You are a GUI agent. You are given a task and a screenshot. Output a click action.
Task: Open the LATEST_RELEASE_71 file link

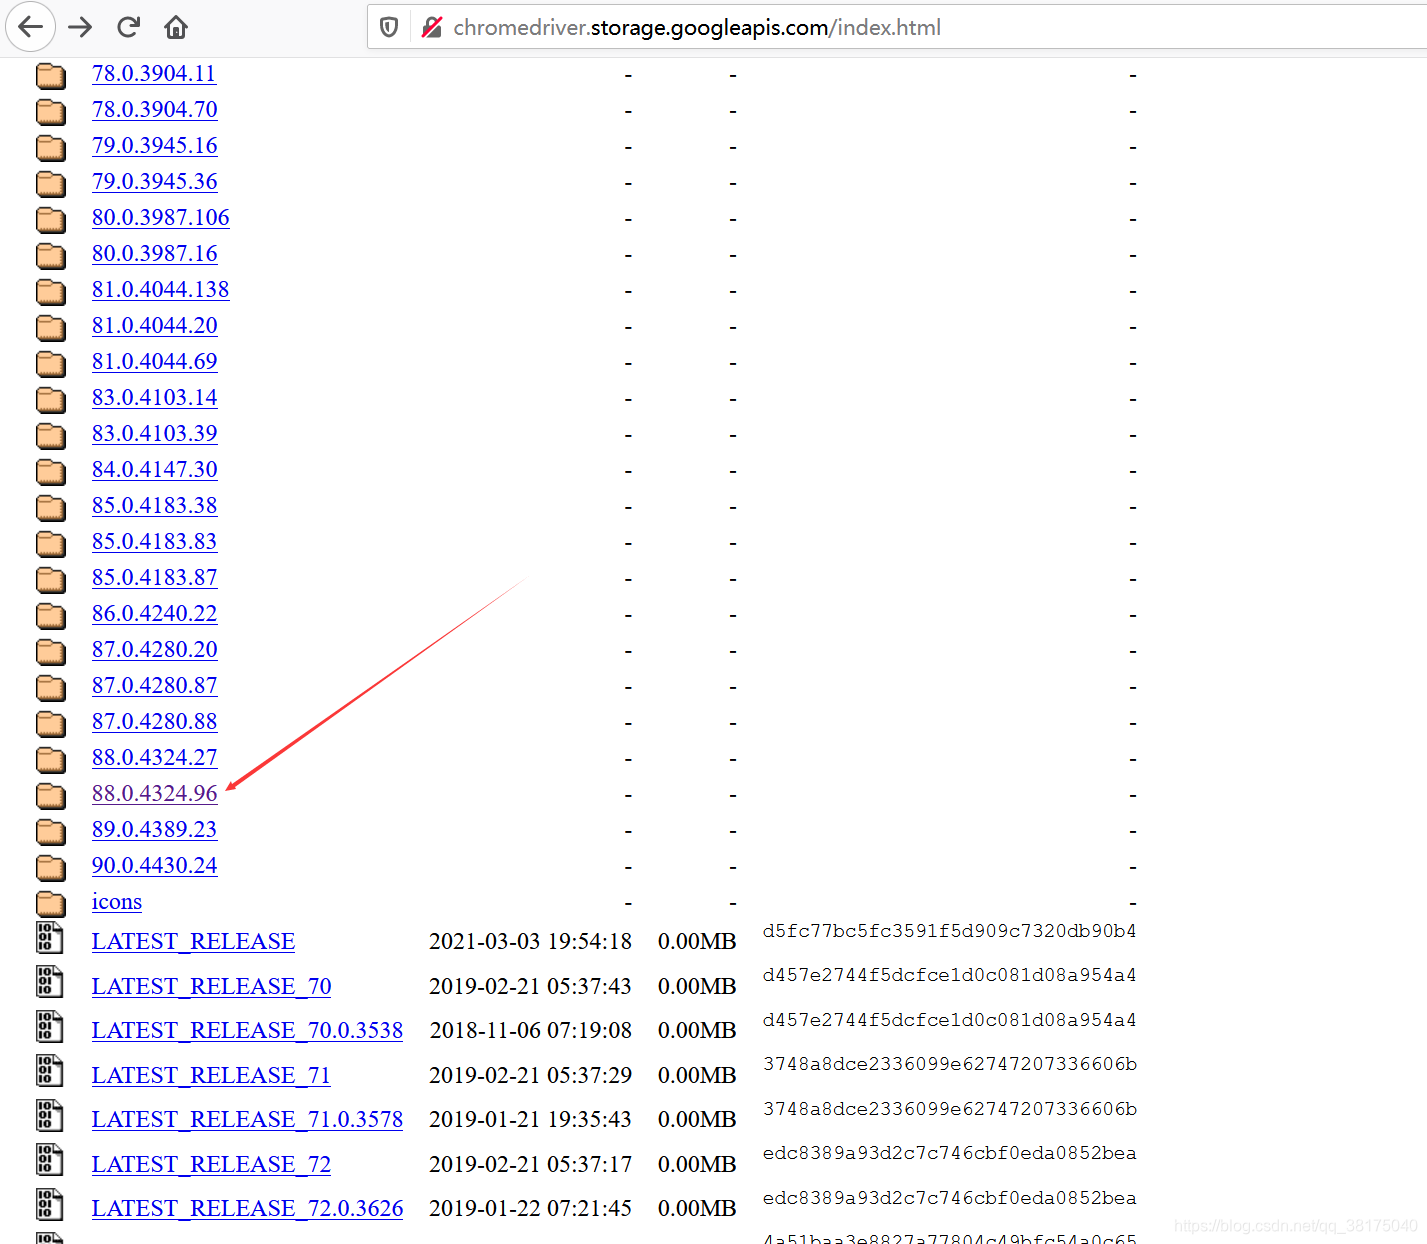[211, 1076]
